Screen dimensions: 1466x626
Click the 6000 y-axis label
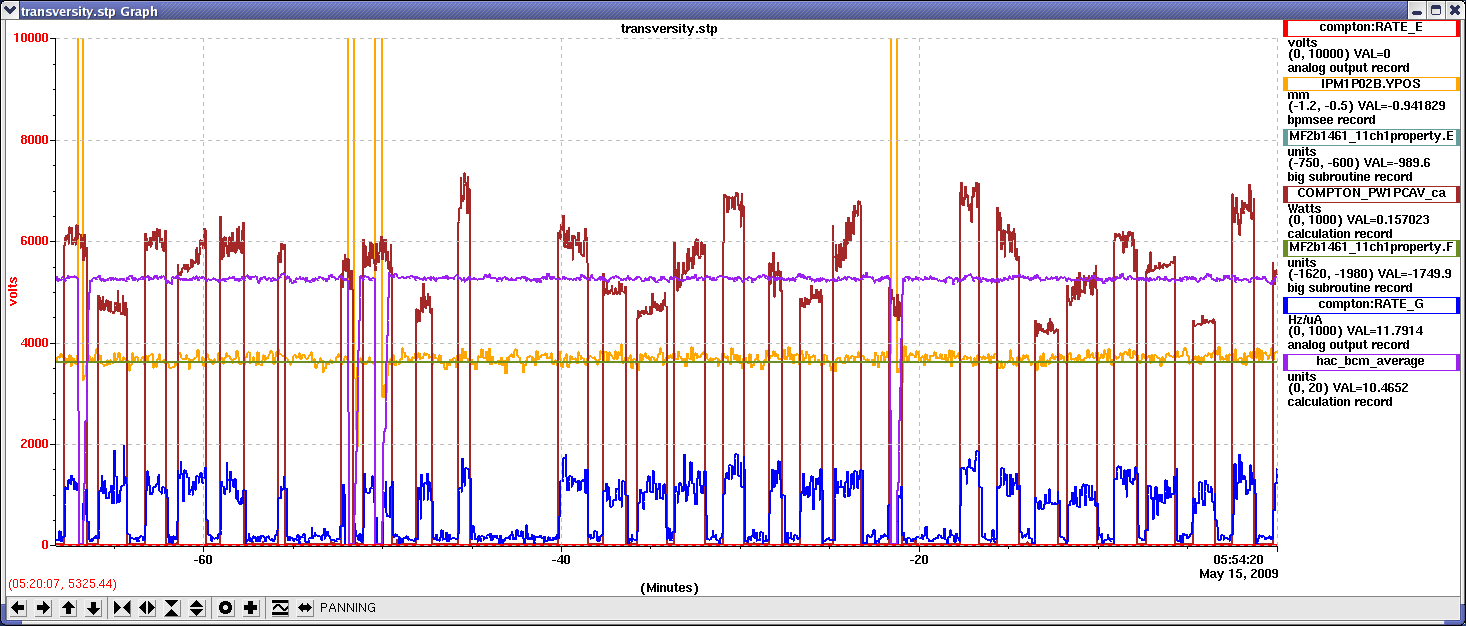(x=35, y=241)
